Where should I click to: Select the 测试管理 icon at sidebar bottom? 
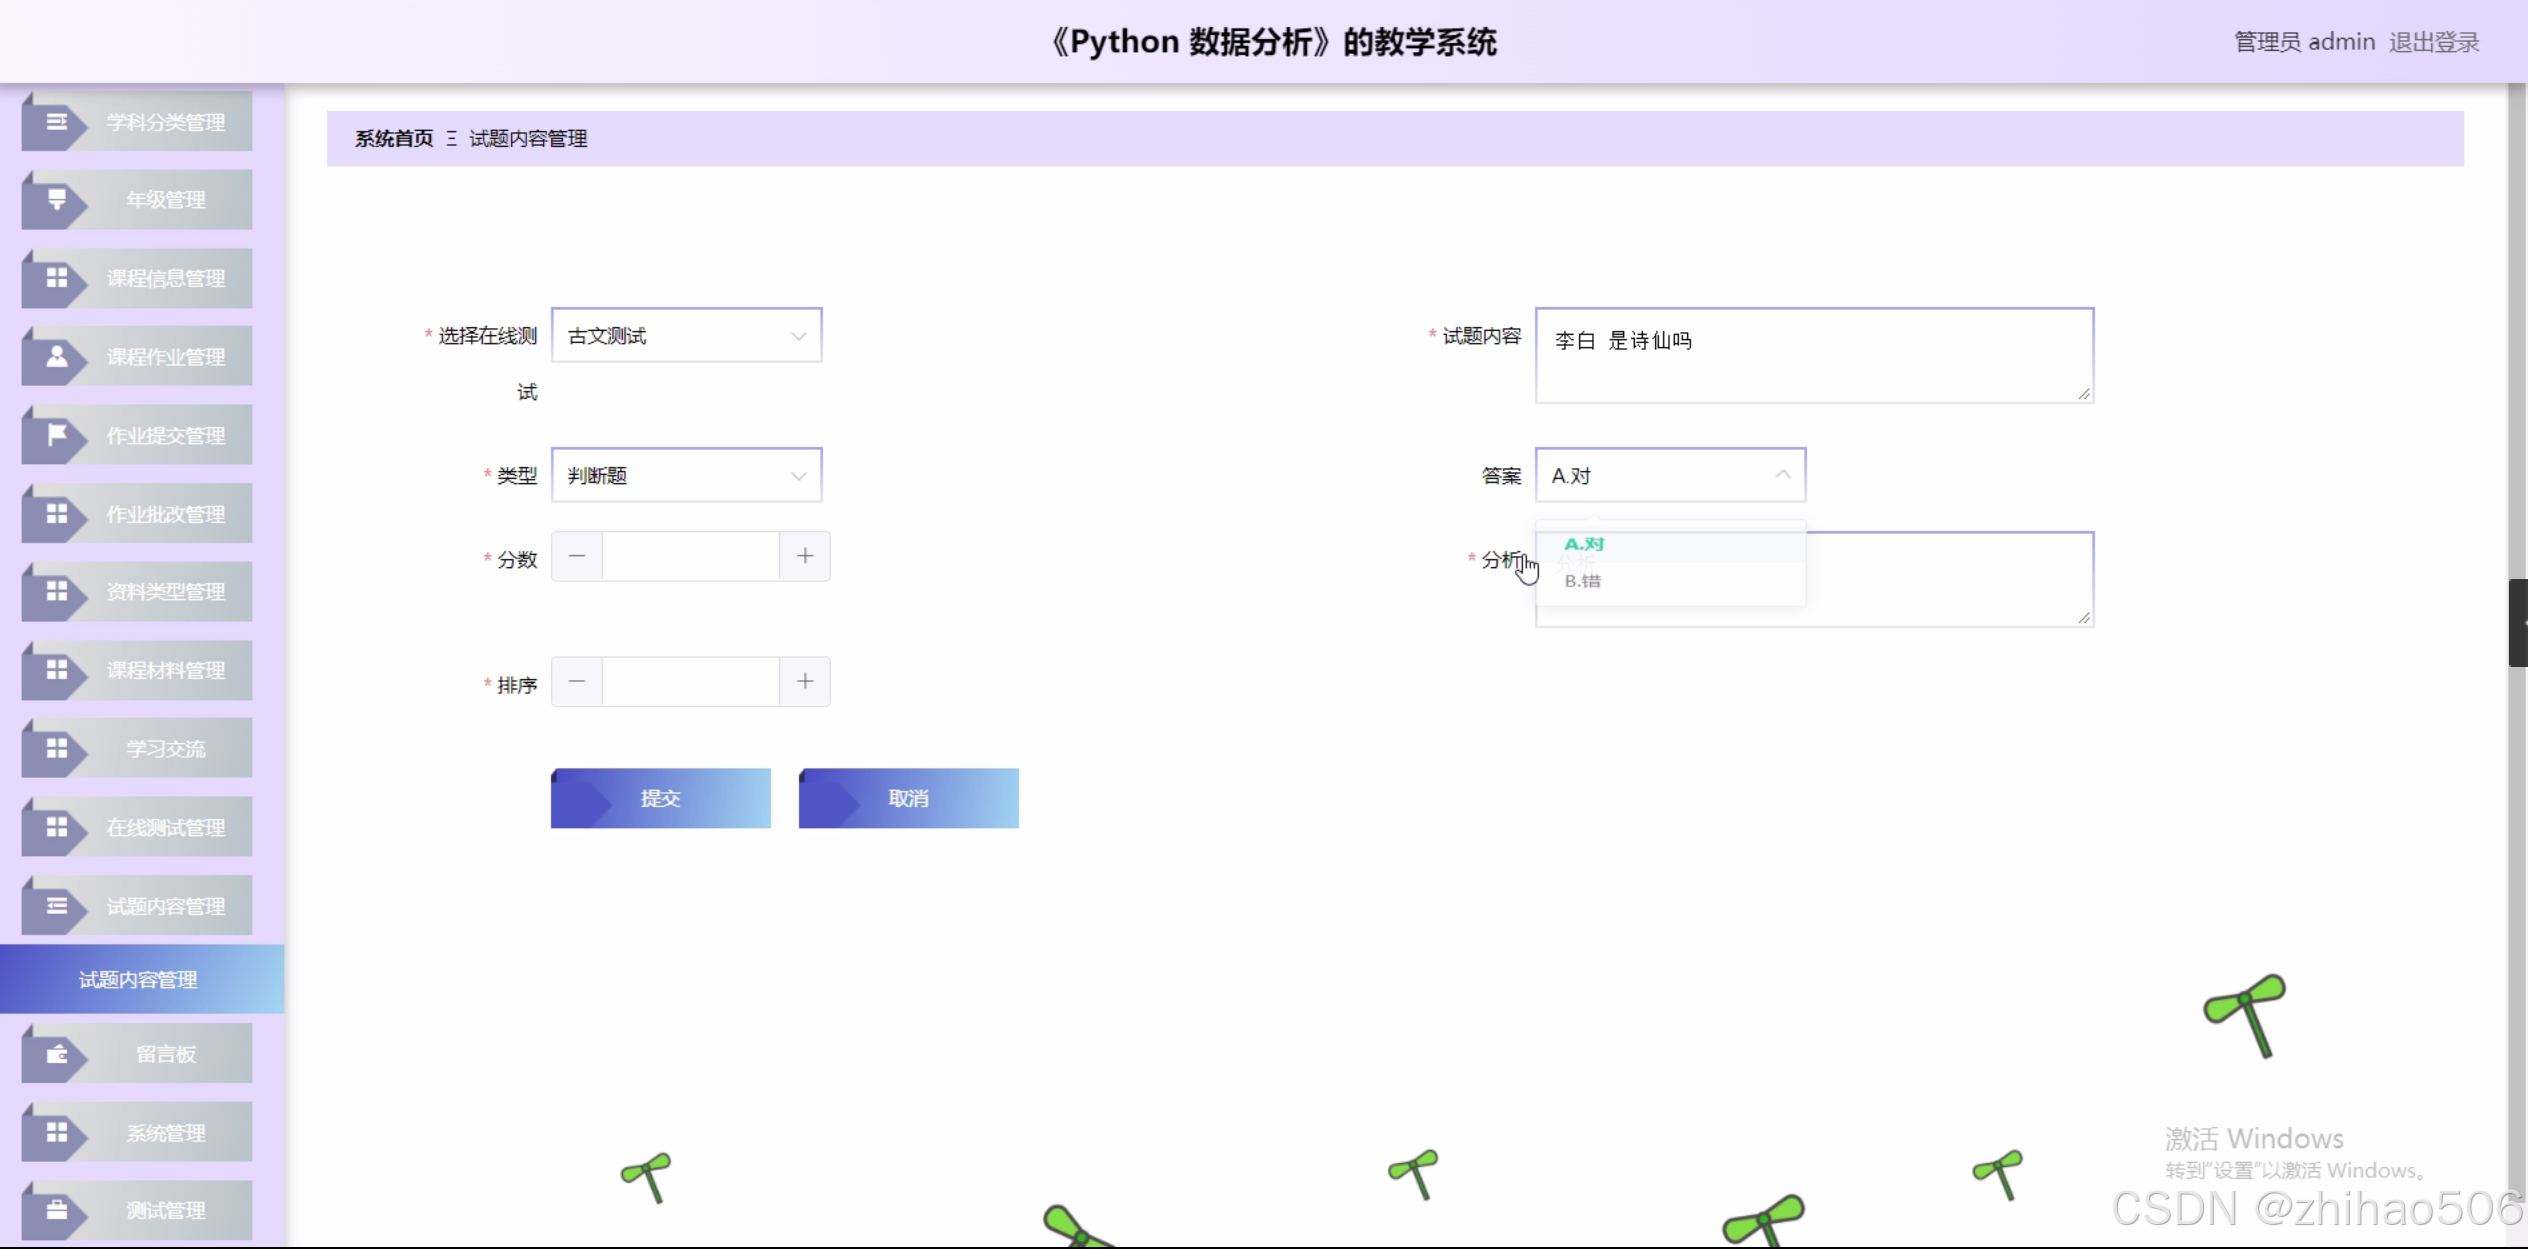coord(57,1210)
